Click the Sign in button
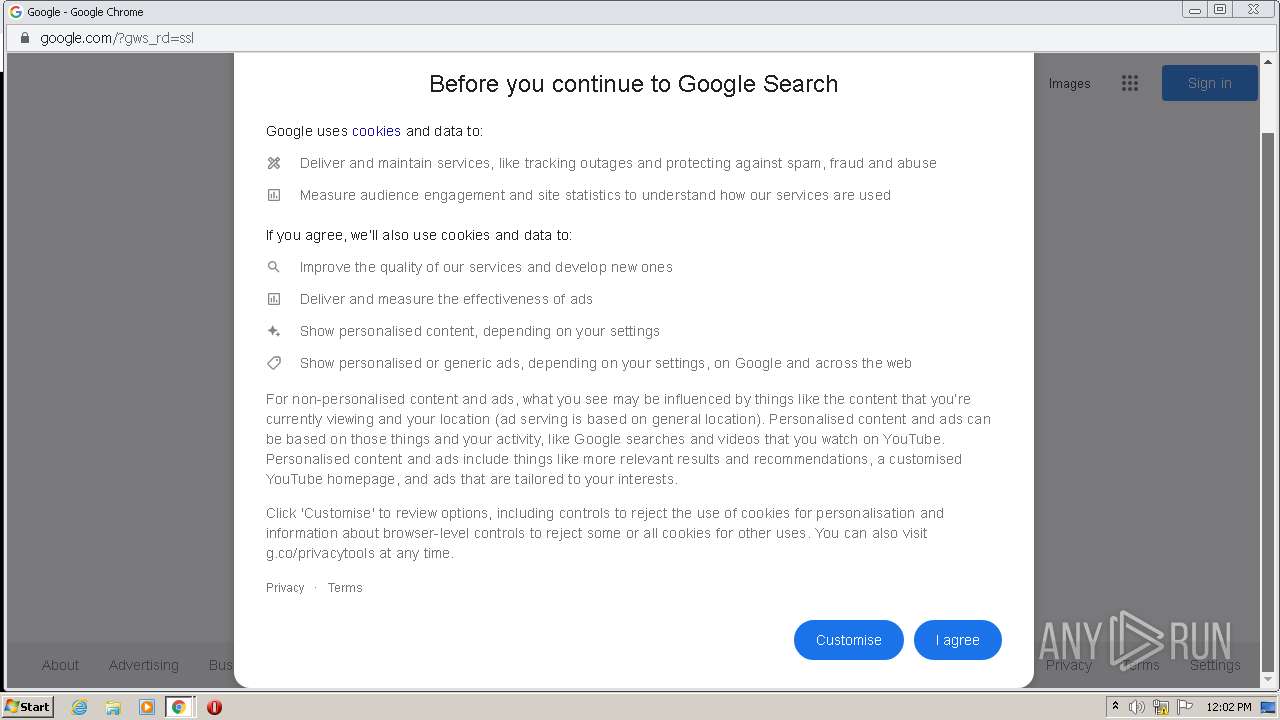This screenshot has width=1280, height=720. pyautogui.click(x=1209, y=83)
